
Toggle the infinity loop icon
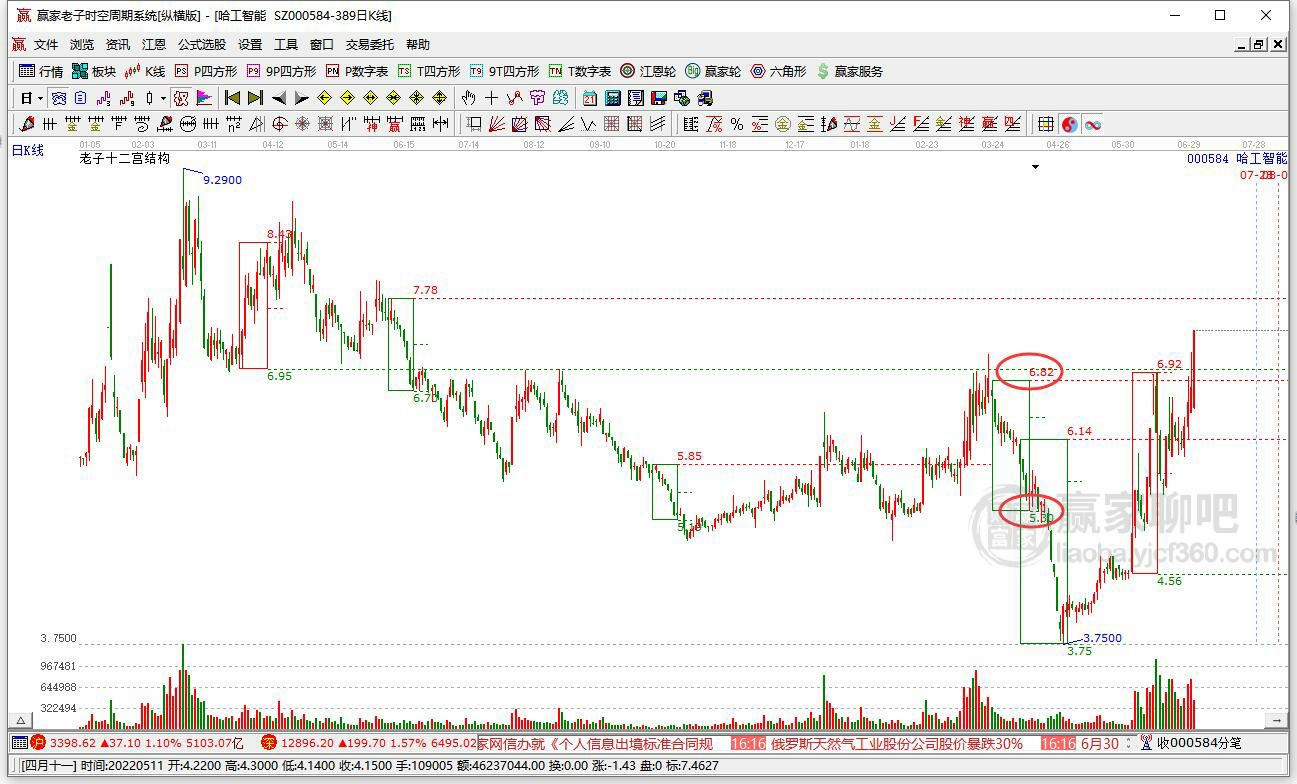coord(1093,124)
